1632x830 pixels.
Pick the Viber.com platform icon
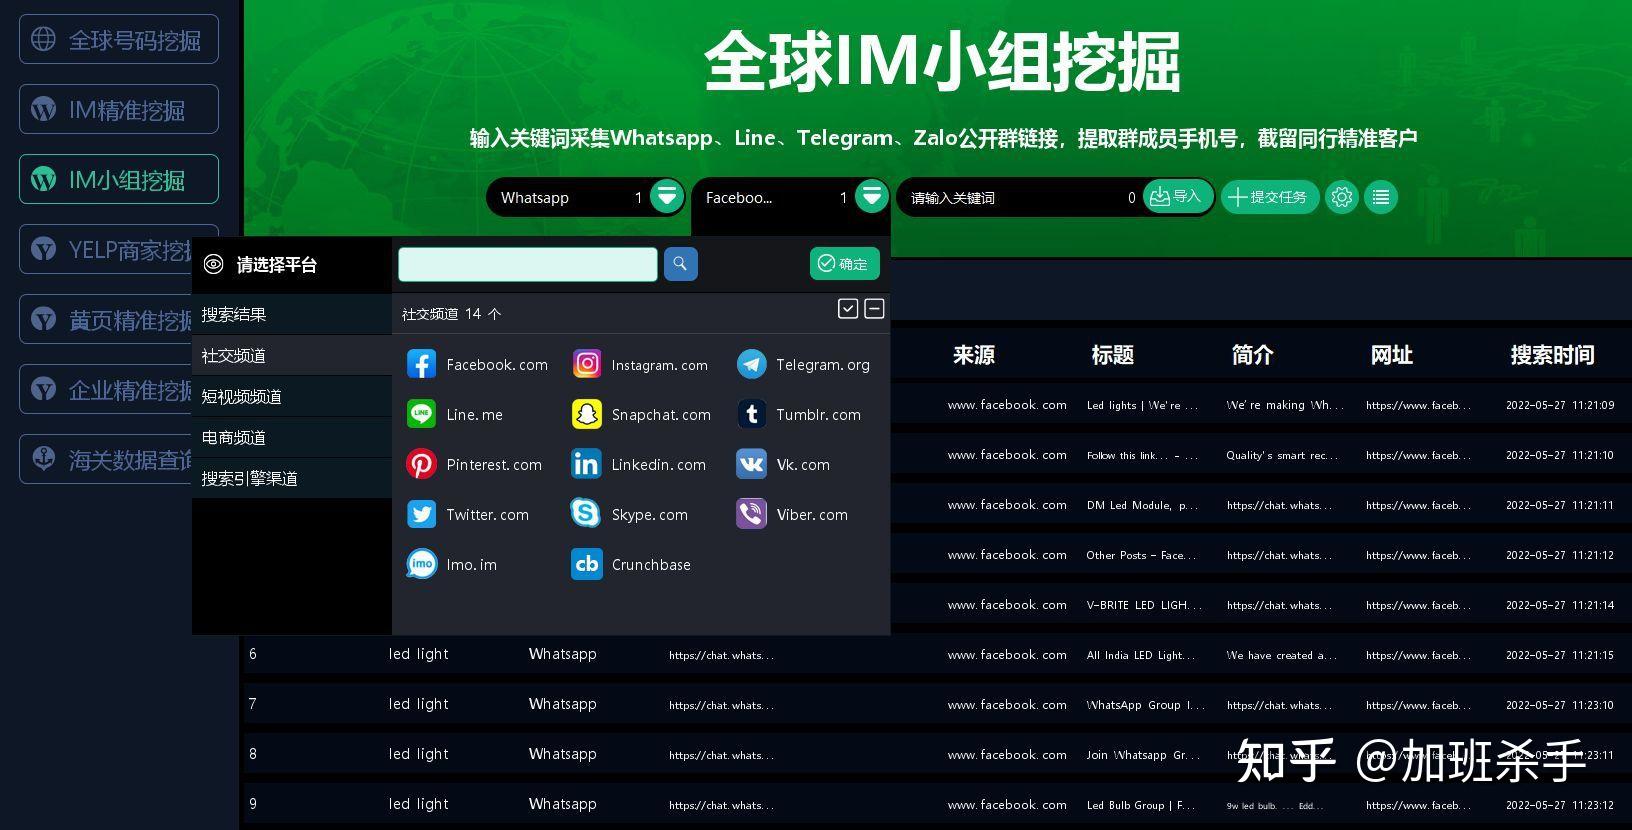pos(752,514)
